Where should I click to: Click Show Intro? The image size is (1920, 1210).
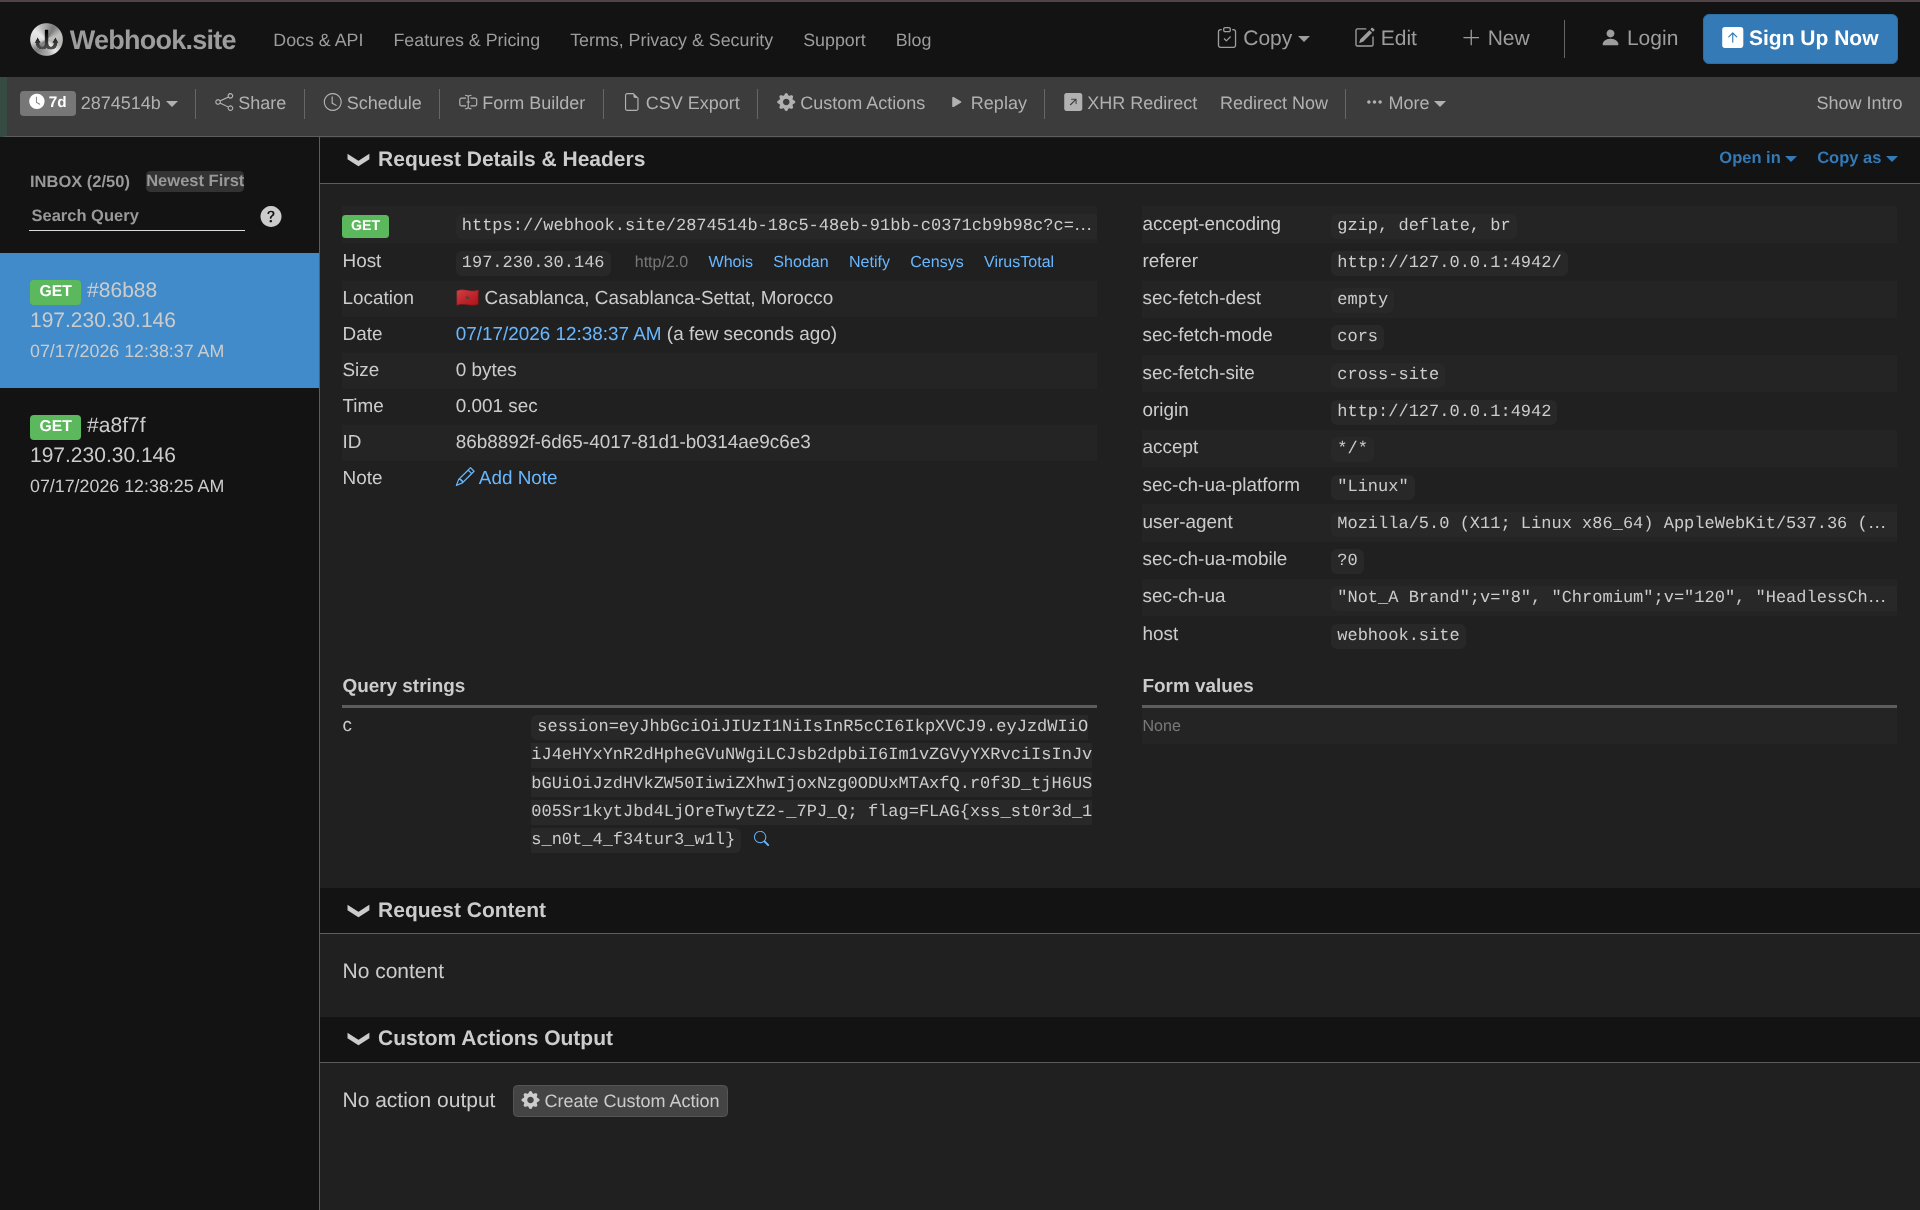tap(1859, 103)
